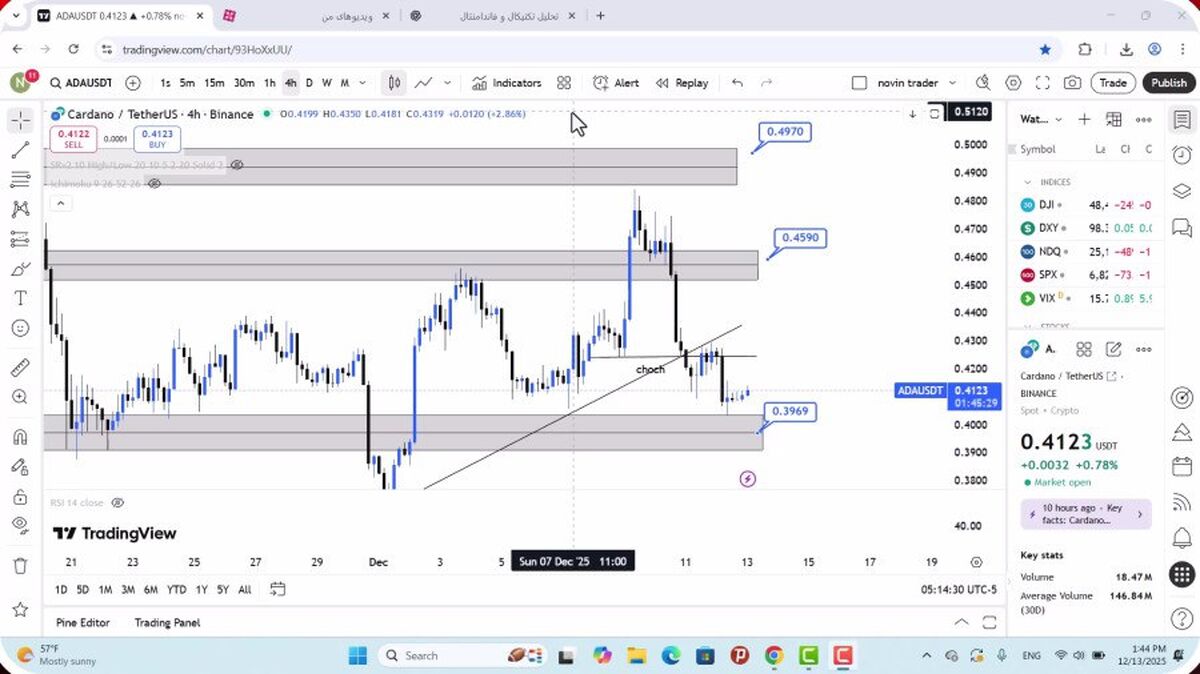Open the economic calendar panel
Viewport: 1200px width, 674px height.
(1181, 468)
